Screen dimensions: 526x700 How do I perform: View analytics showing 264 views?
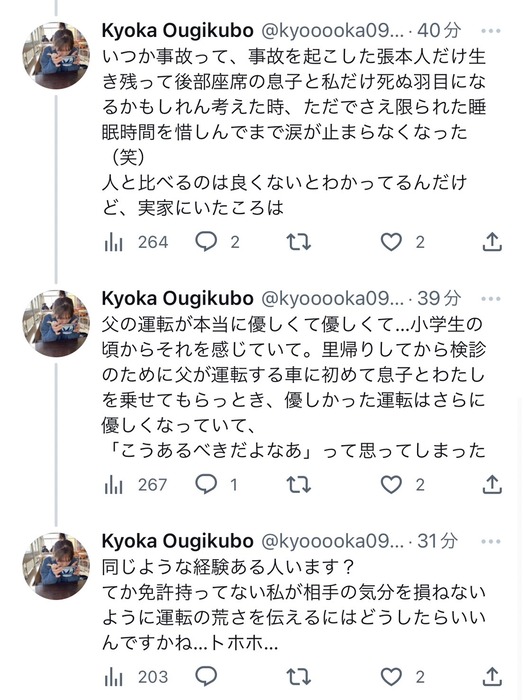(136, 242)
